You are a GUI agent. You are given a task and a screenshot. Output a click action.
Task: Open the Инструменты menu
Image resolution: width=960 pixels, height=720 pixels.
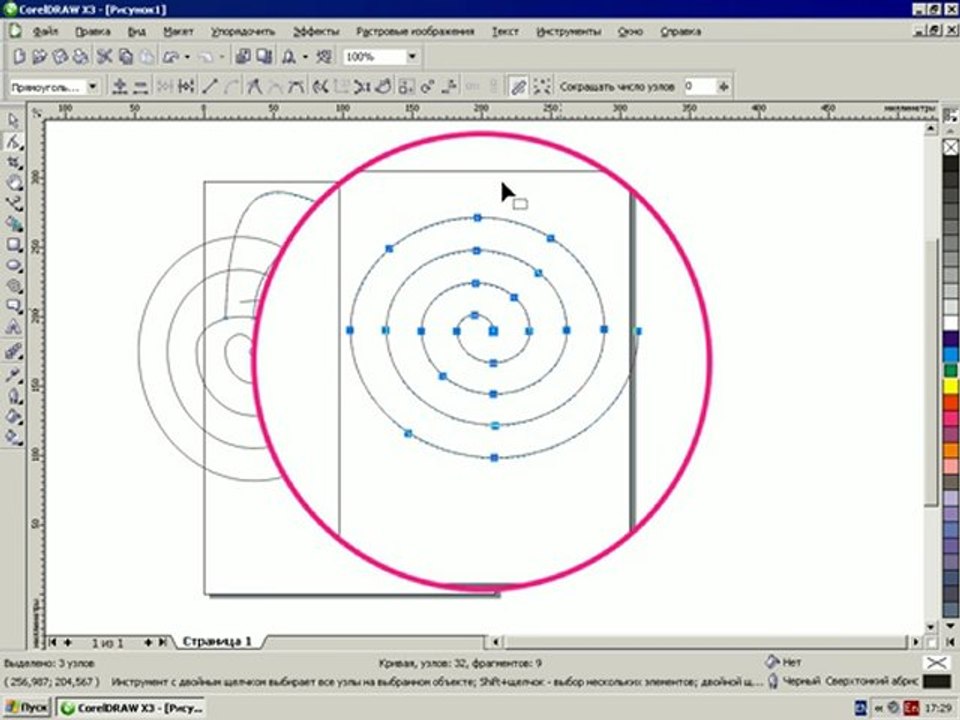[568, 31]
